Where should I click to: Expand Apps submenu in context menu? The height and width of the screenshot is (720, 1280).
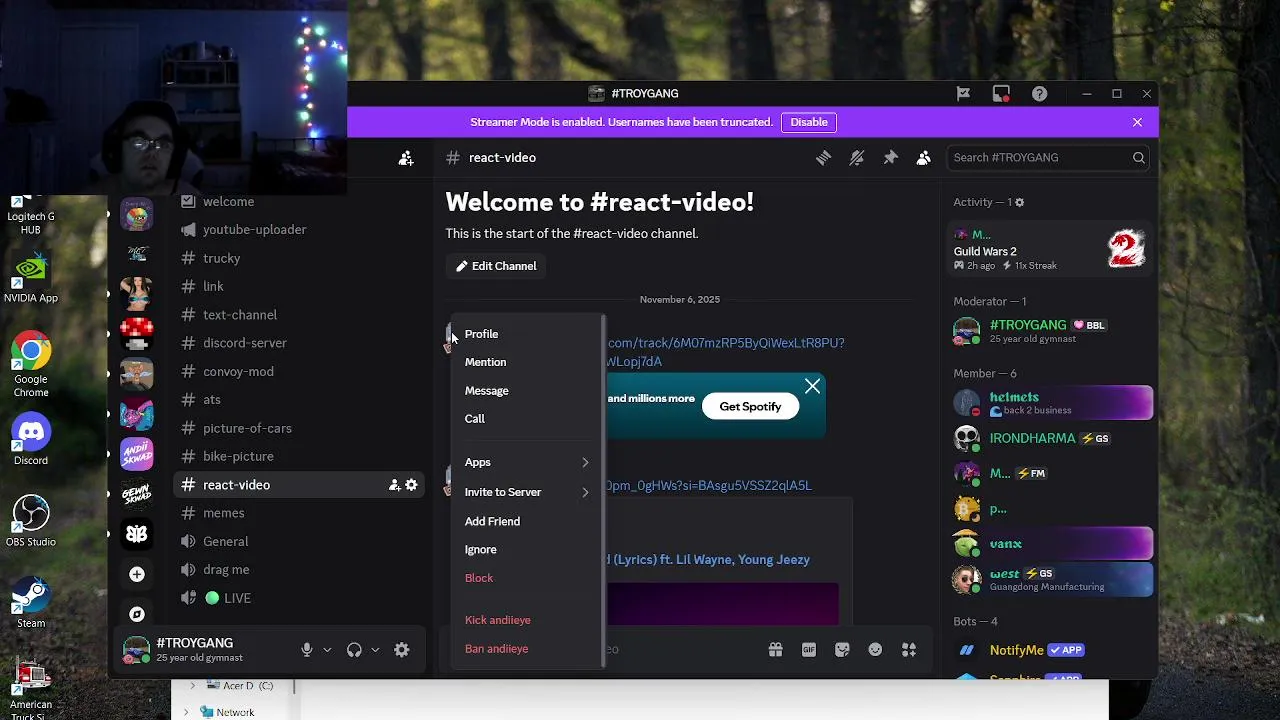click(527, 462)
